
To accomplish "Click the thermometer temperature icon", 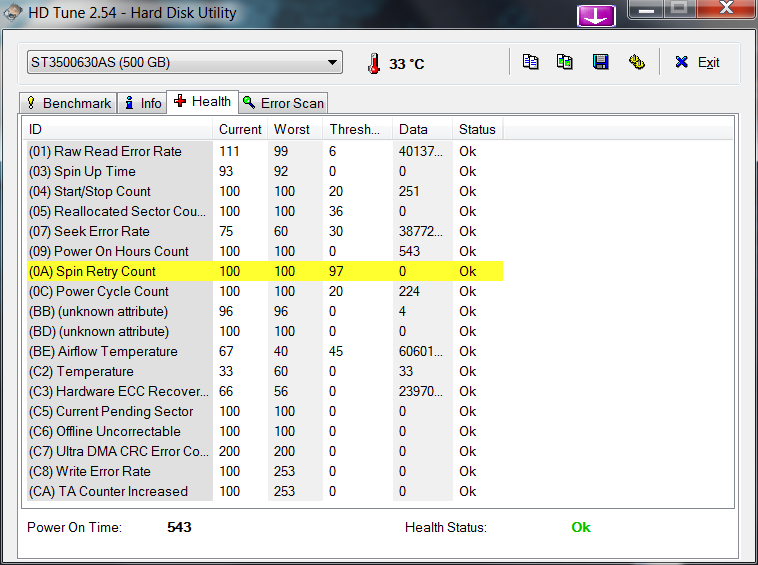I will click(x=374, y=63).
